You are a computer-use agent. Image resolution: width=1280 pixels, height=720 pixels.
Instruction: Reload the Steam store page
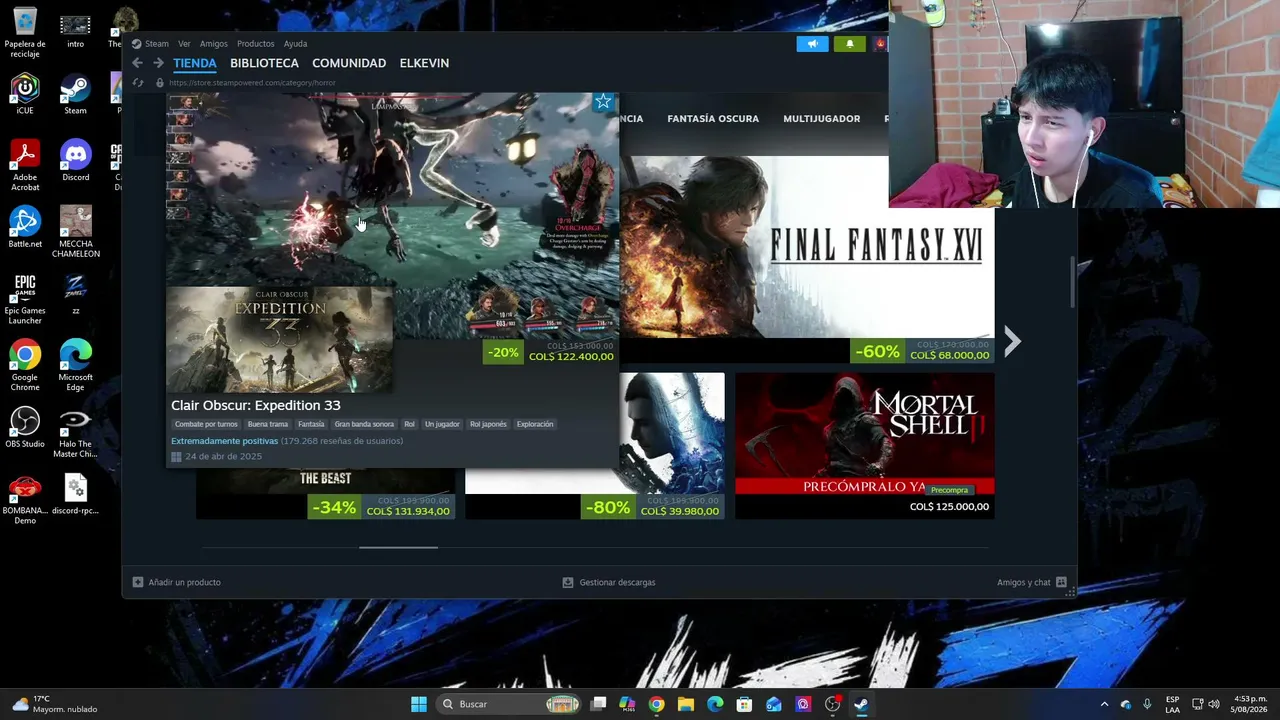[138, 83]
